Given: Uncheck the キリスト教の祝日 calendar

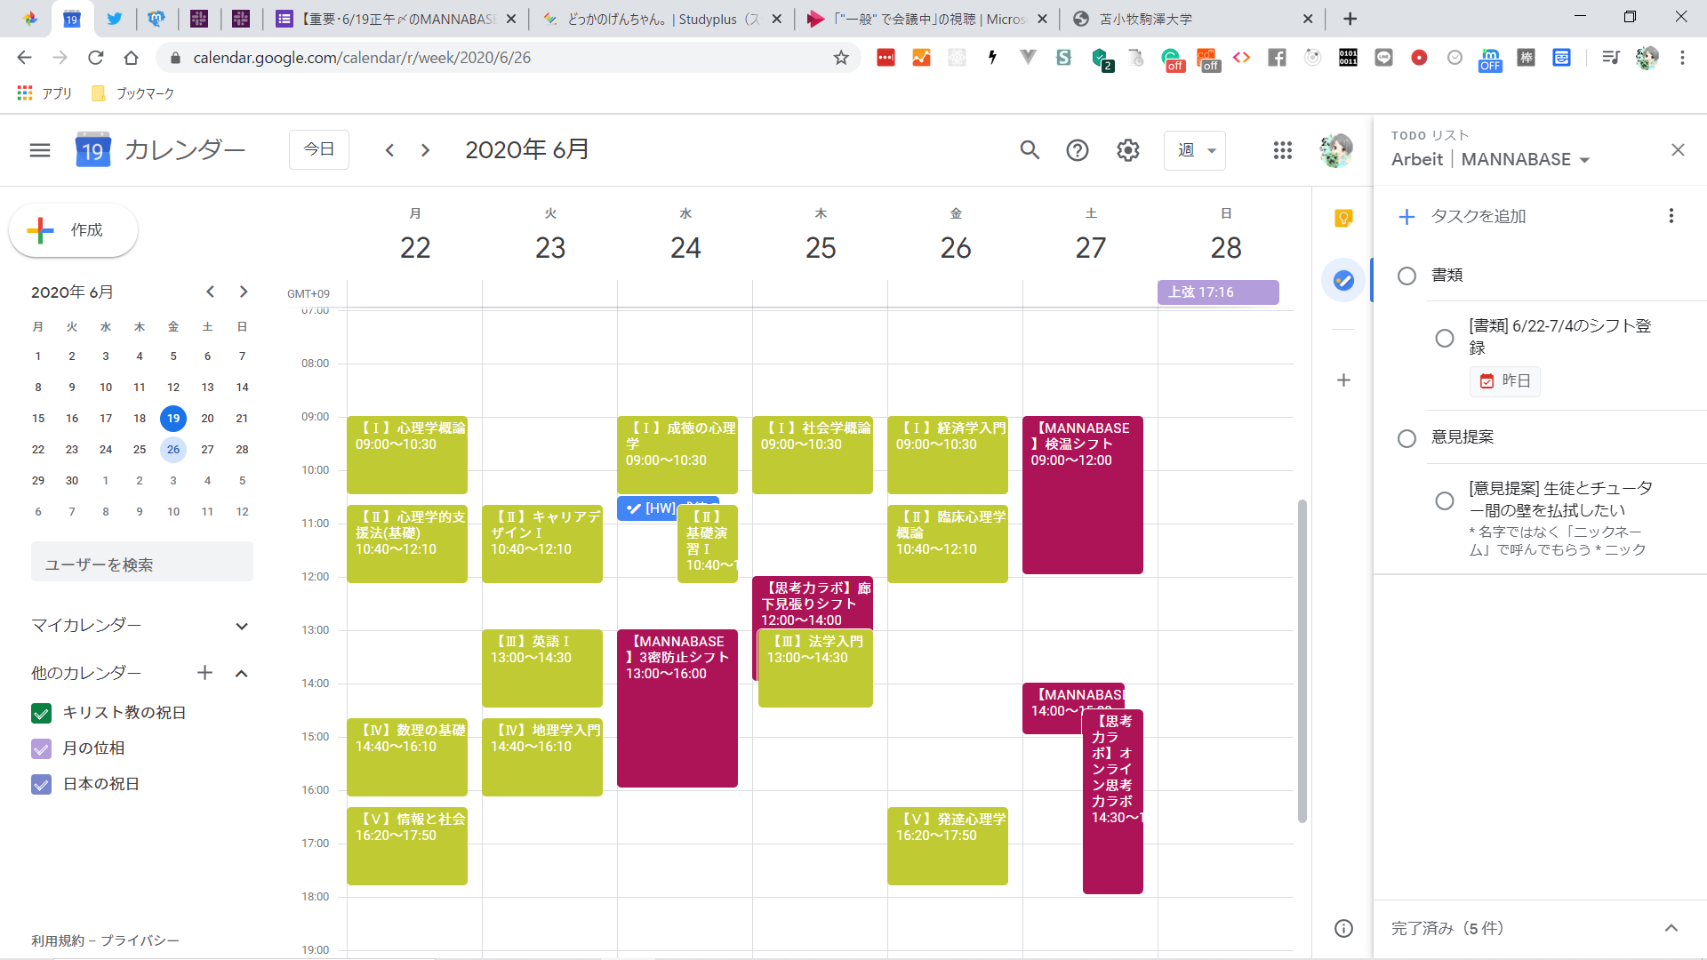Looking at the screenshot, I should pos(41,713).
